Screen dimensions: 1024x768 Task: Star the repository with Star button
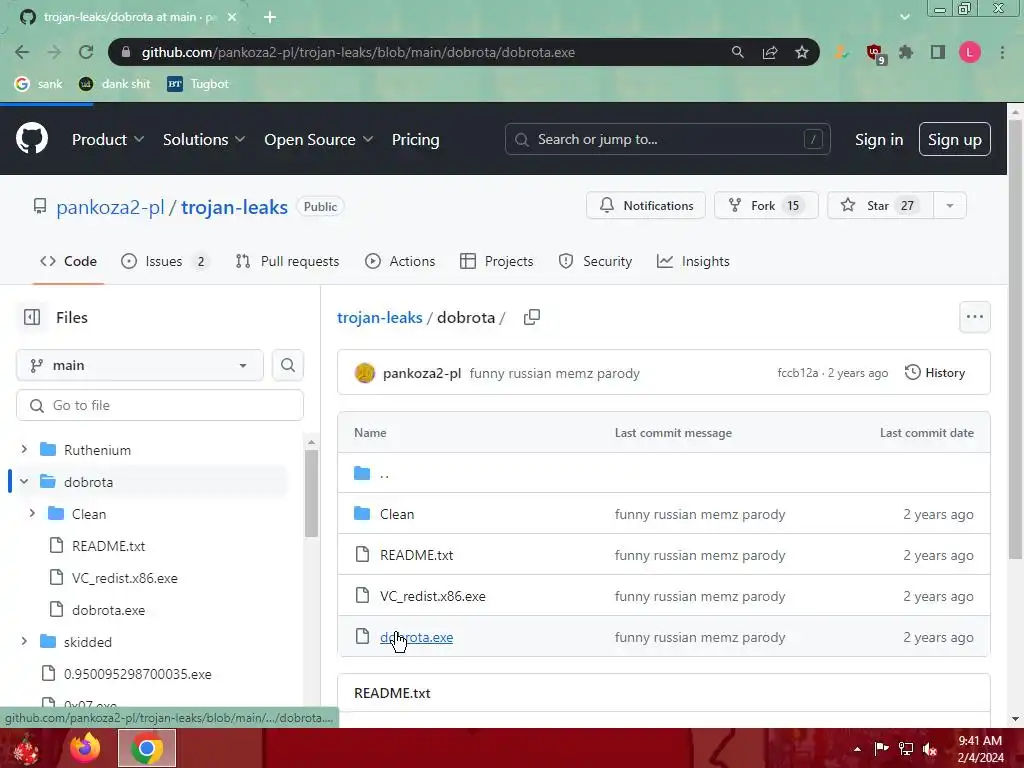[x=881, y=206]
